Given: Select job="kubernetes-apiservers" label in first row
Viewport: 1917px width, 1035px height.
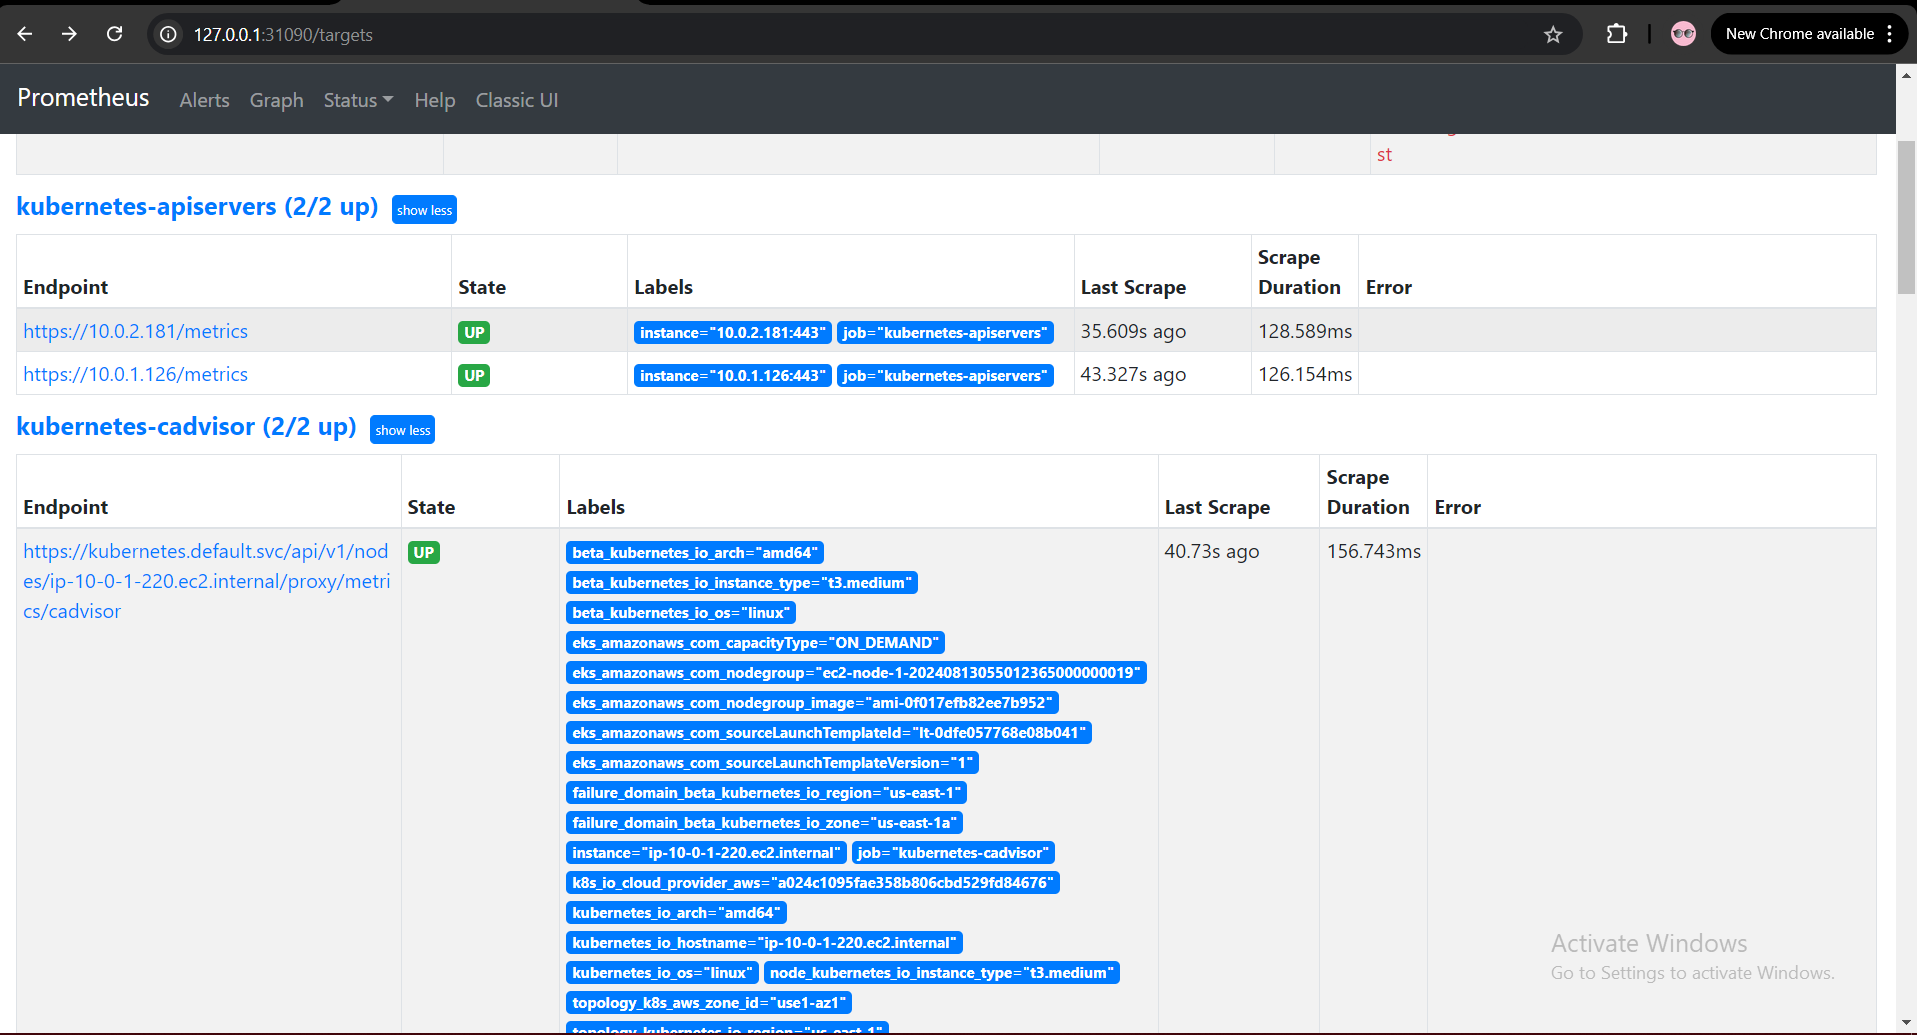Looking at the screenshot, I should [x=945, y=332].
